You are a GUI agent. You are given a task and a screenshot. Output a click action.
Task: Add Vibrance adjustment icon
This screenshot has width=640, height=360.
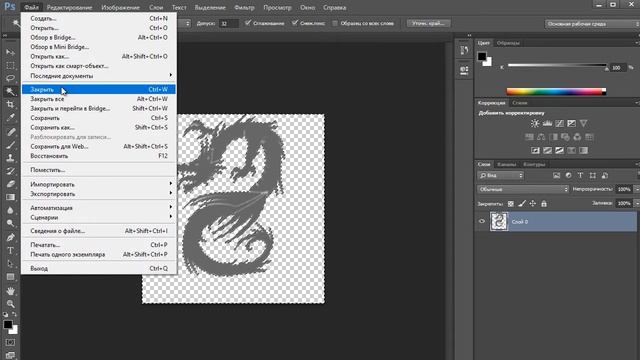(584, 123)
